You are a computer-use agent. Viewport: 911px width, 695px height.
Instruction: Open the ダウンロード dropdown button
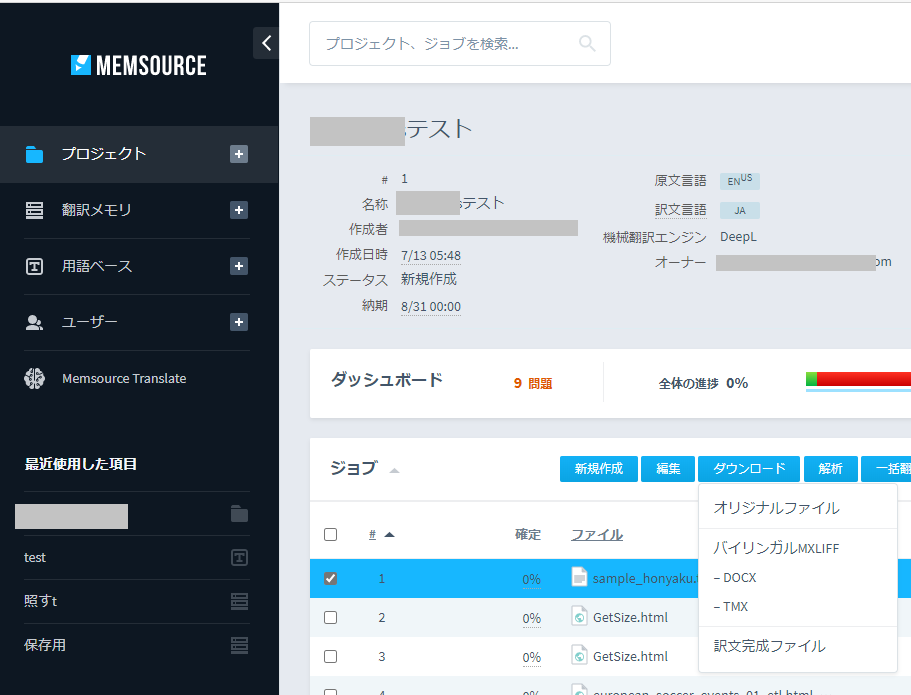pos(749,469)
